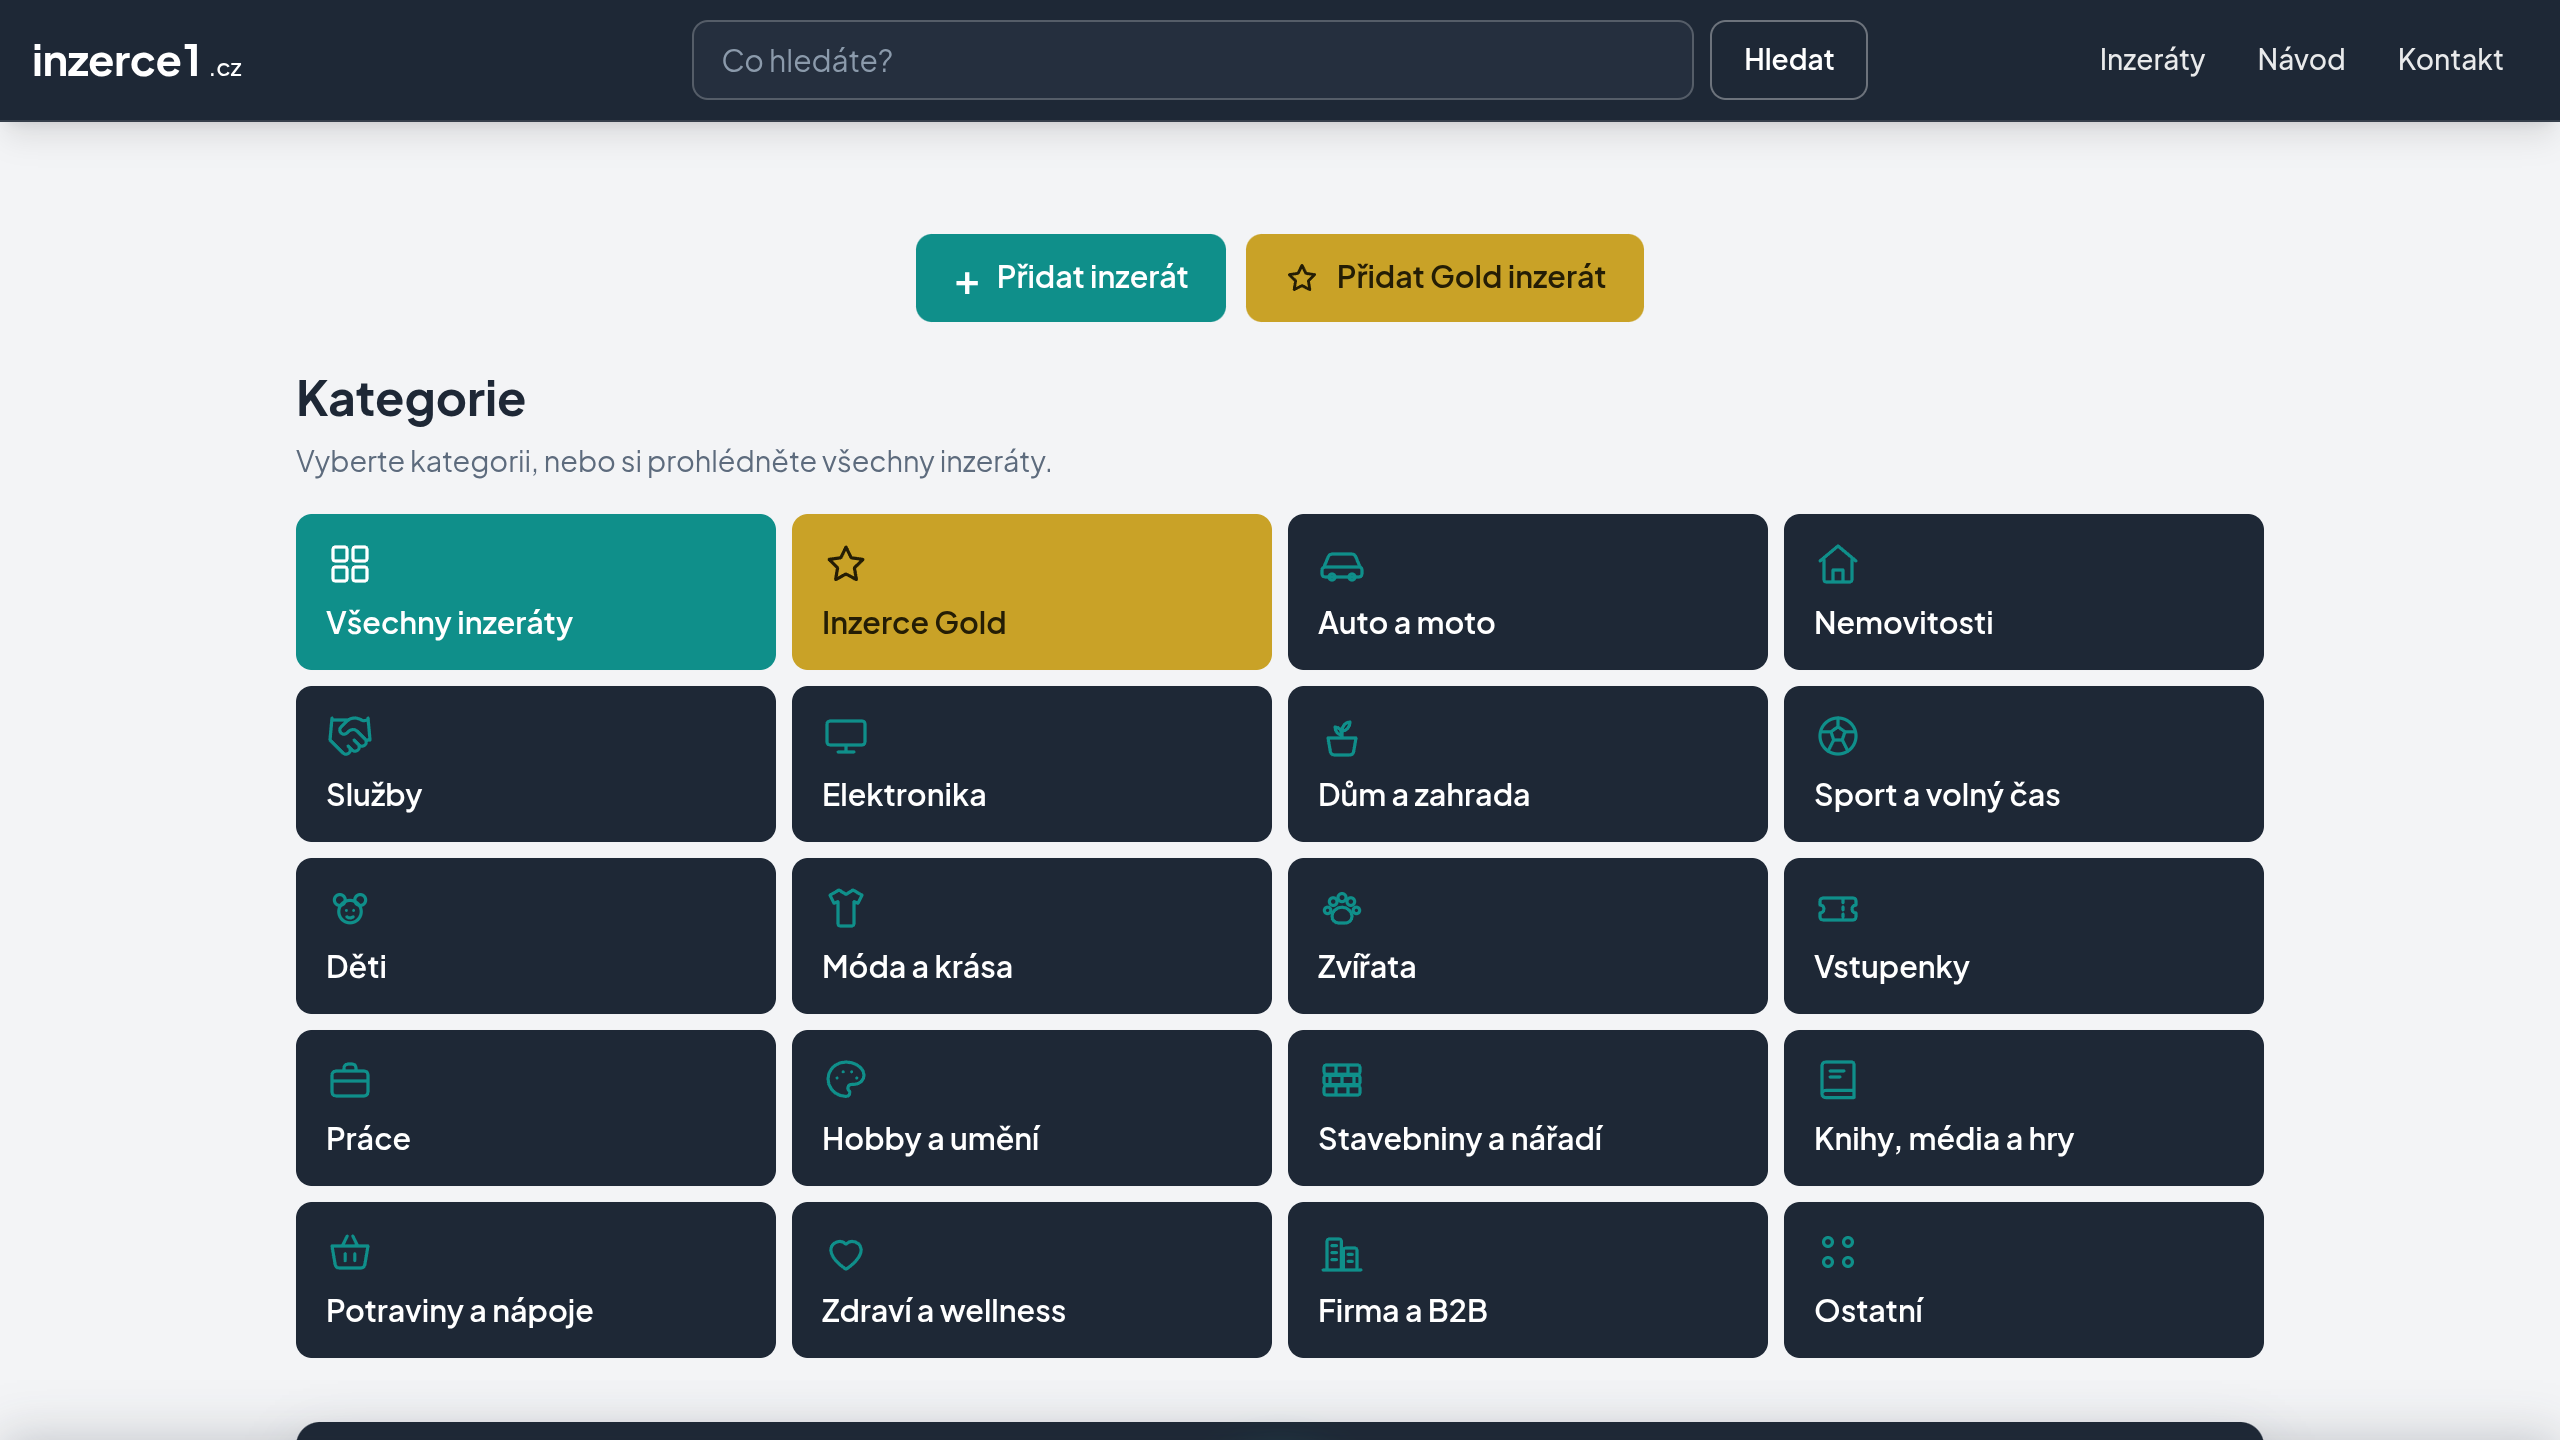This screenshot has width=2560, height=1440.
Task: Click the ticket icon for Vstupenky
Action: click(1838, 908)
